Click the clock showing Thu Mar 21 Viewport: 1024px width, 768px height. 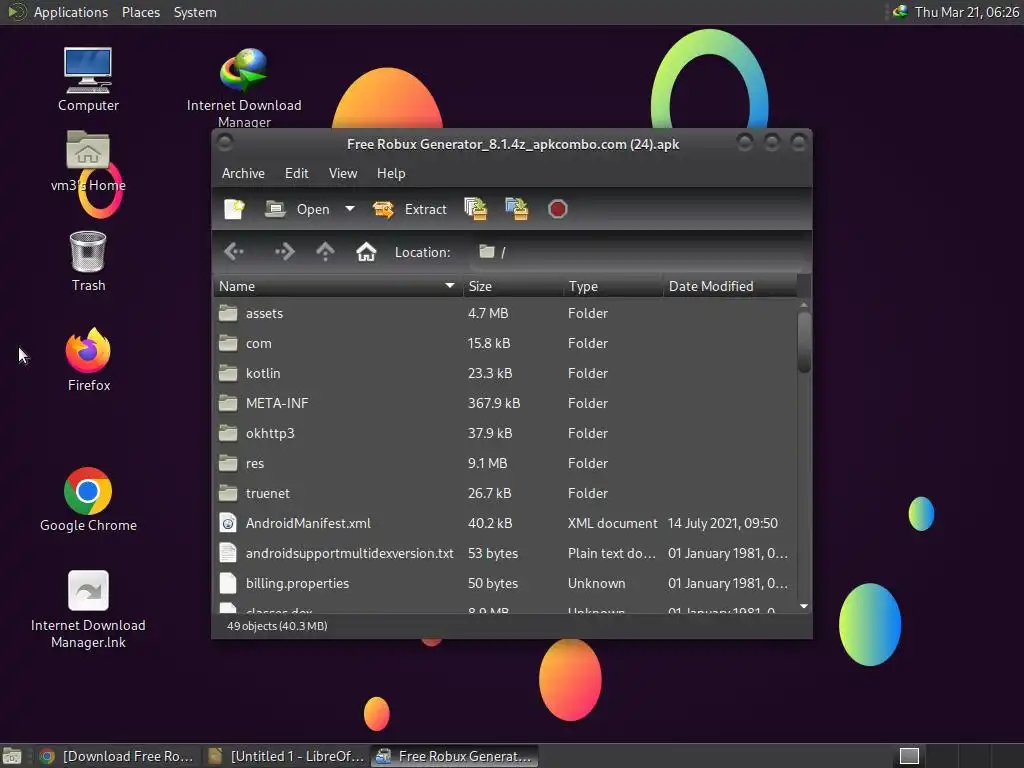coord(967,12)
